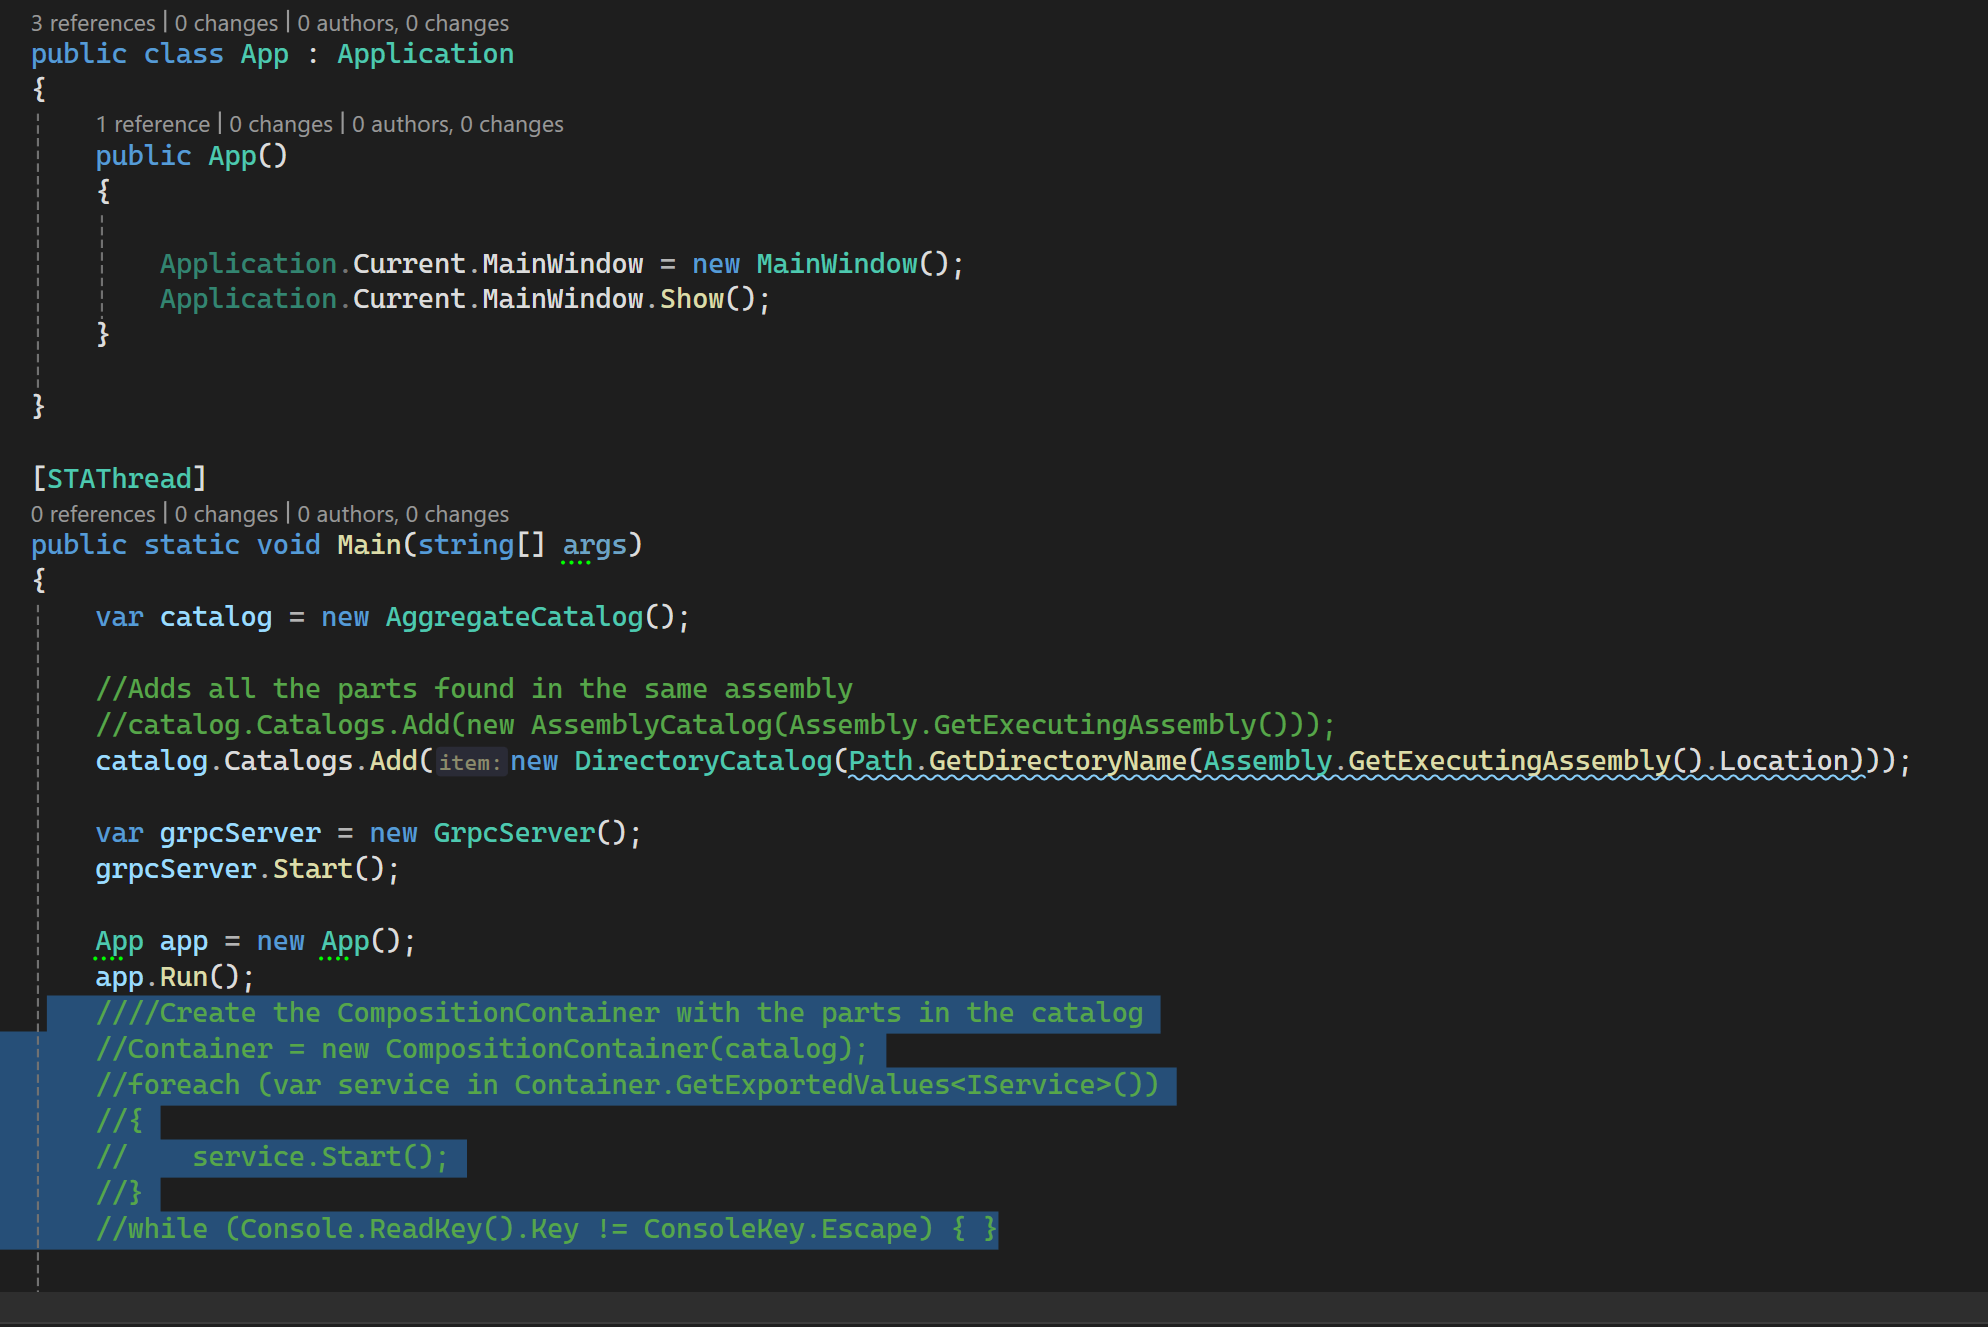Click the Show method call on MainWindow
The image size is (1988, 1327).
pos(691,299)
